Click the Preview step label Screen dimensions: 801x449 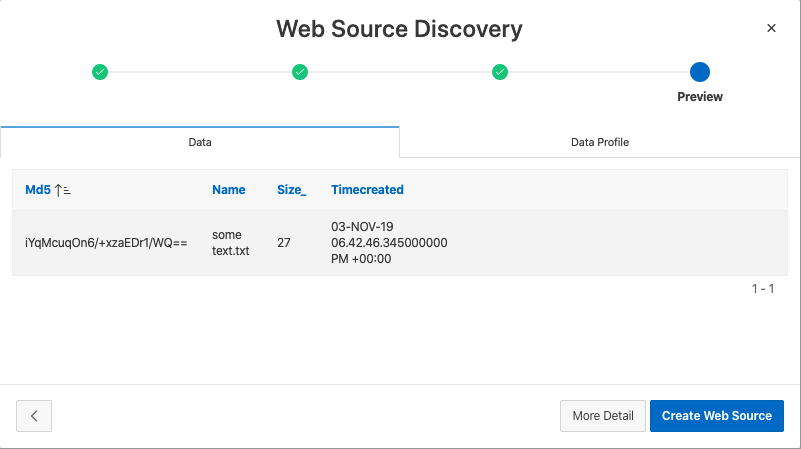700,97
